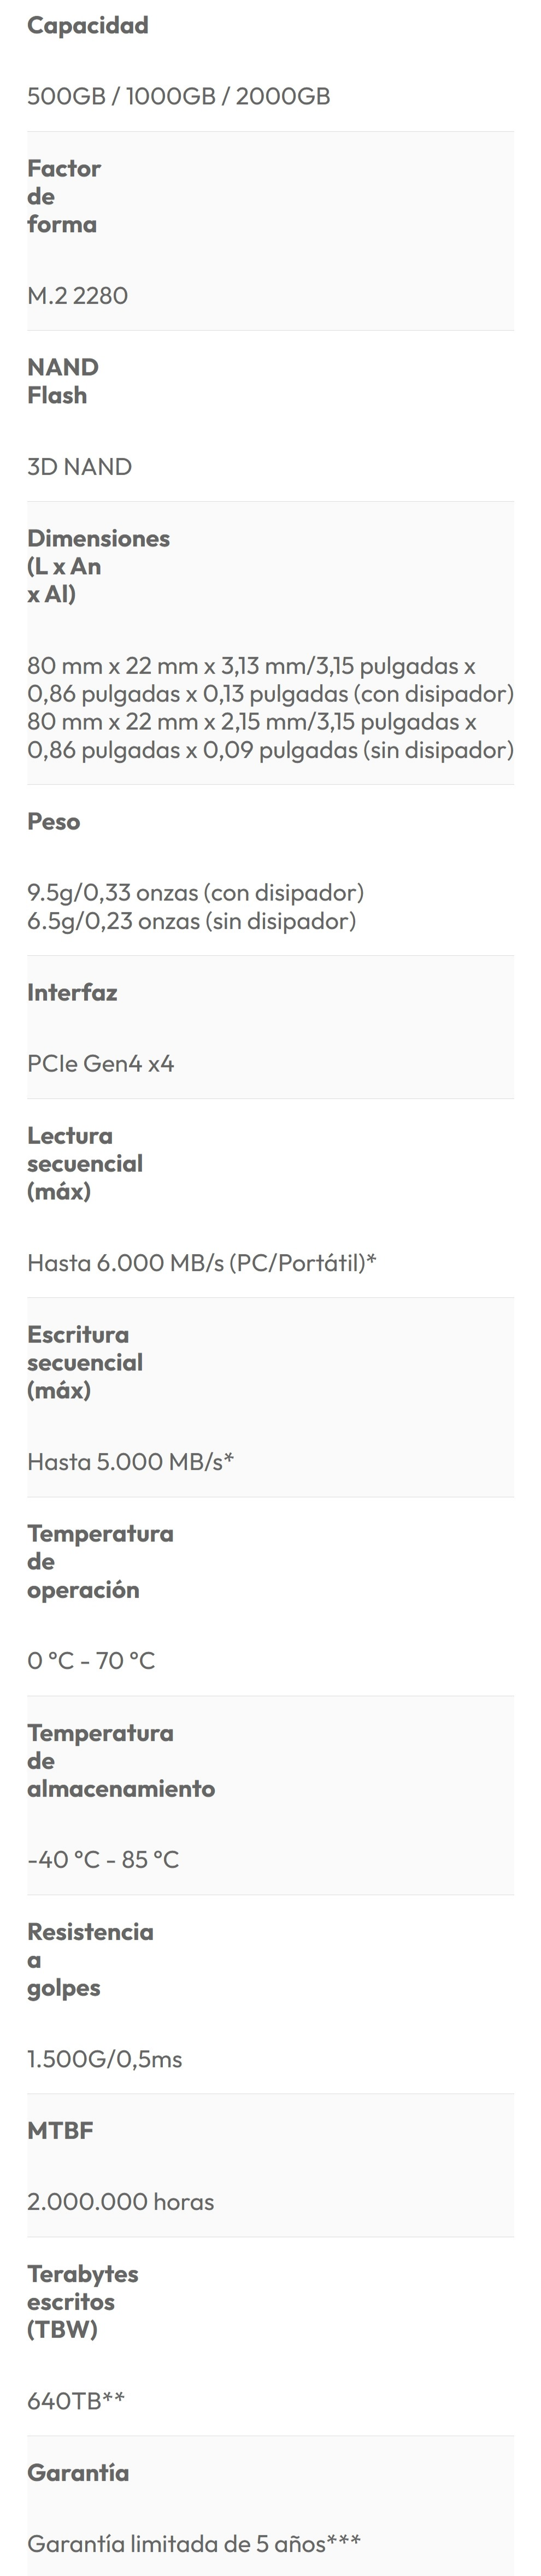Click the Lectura secuencial (máx) label
541x2576 pixels.
tap(84, 1163)
